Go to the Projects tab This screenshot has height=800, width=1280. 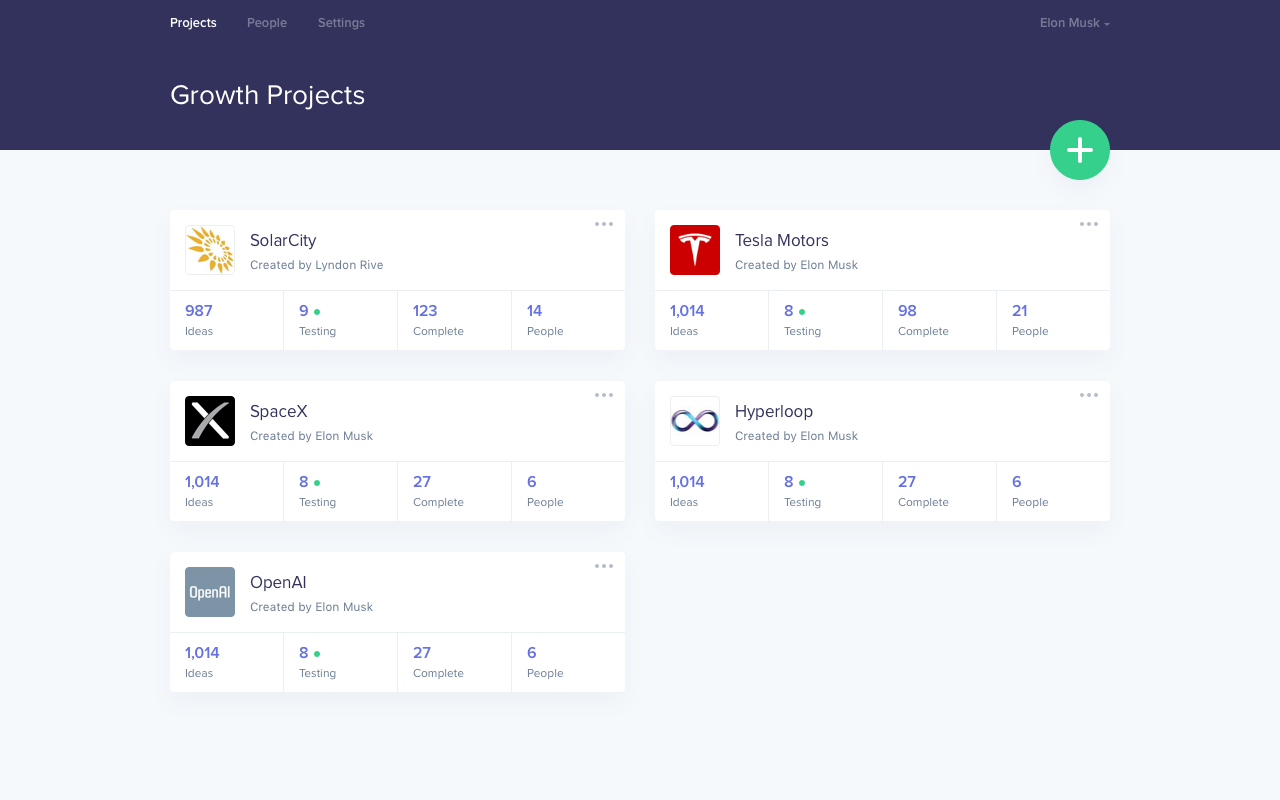point(193,23)
